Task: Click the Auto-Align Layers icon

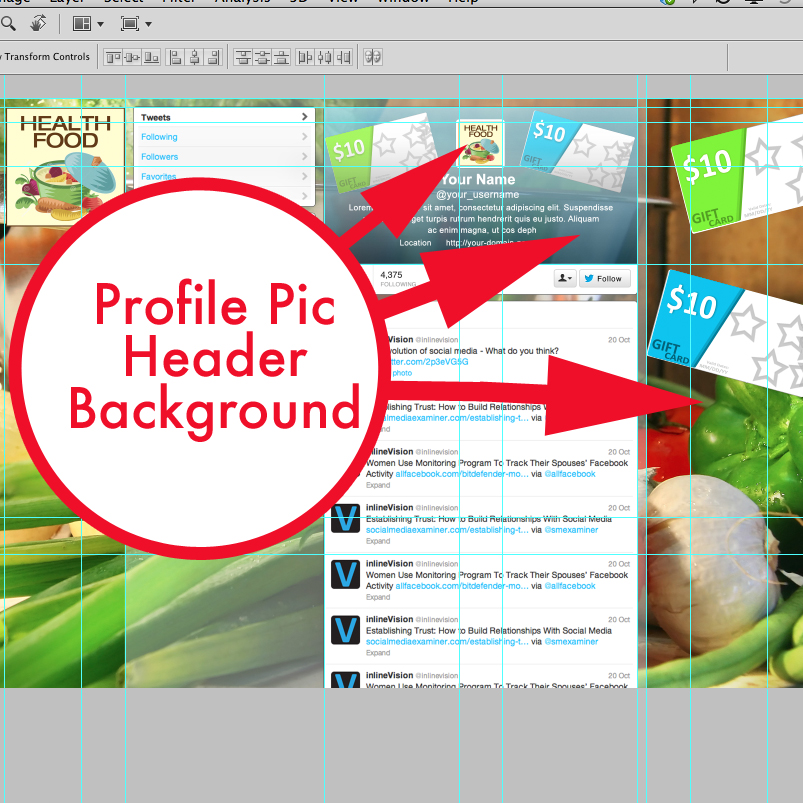Action: click(372, 57)
